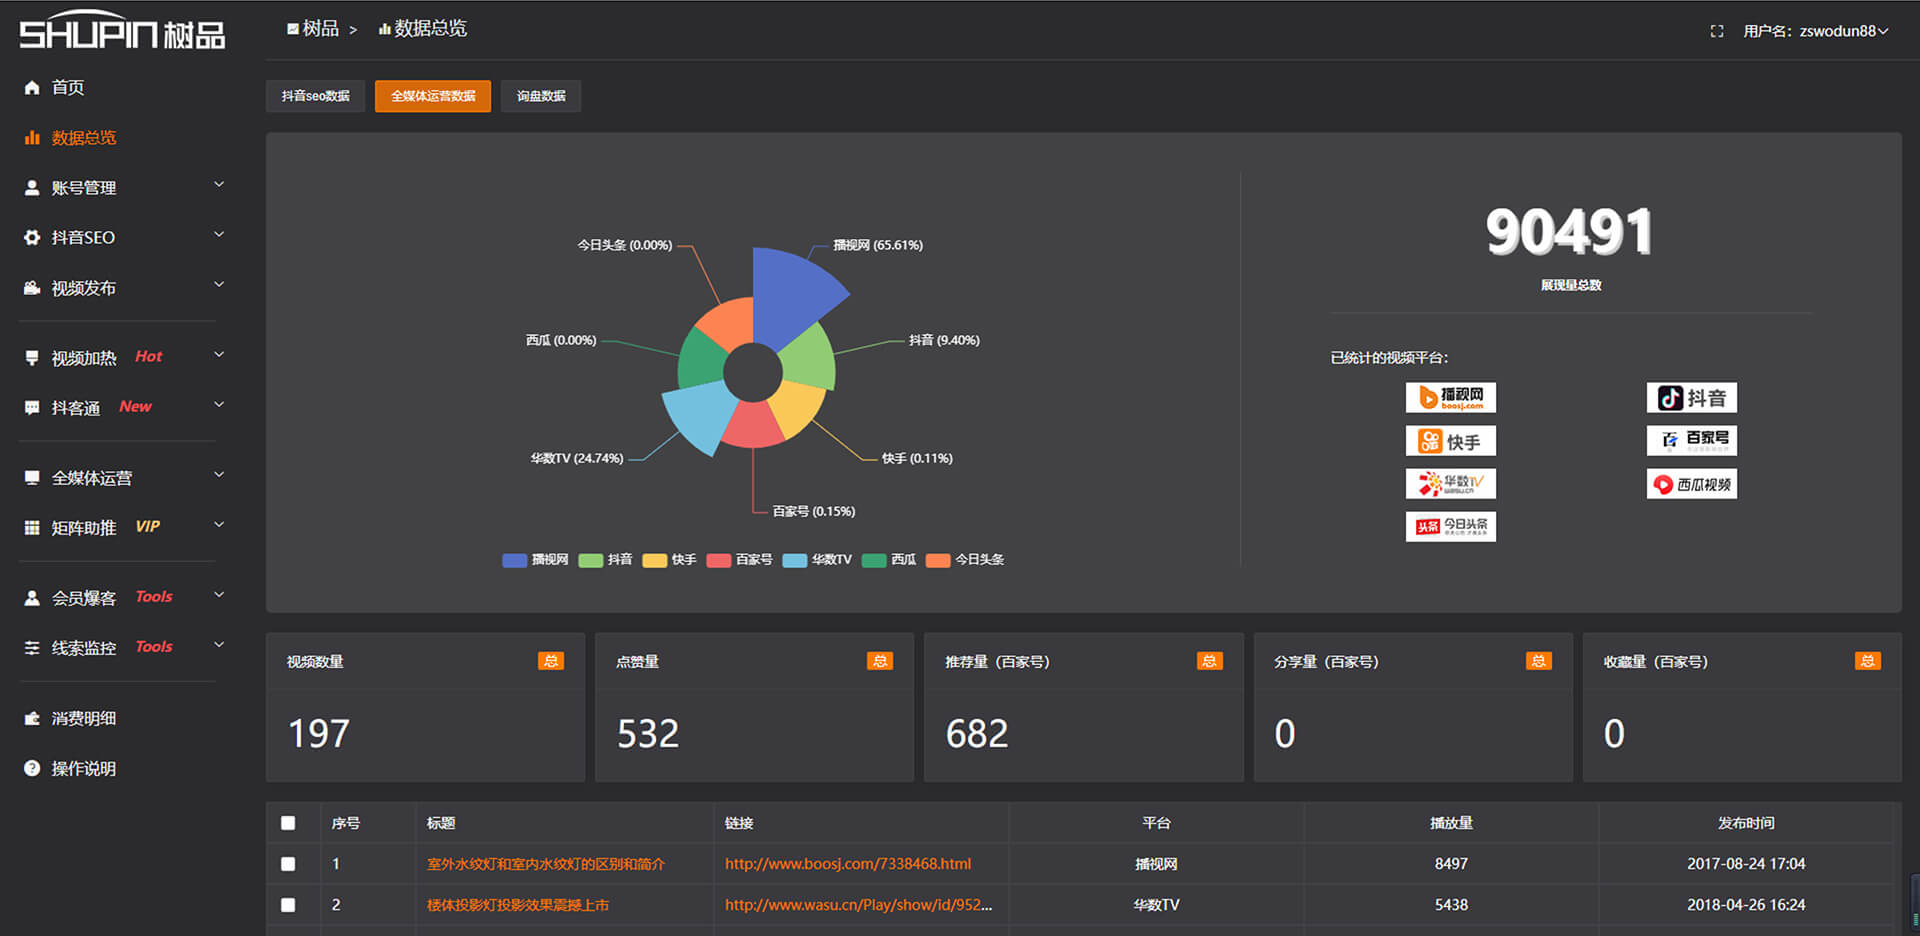
Task: Check the checkbox for row 1
Action: pos(288,864)
